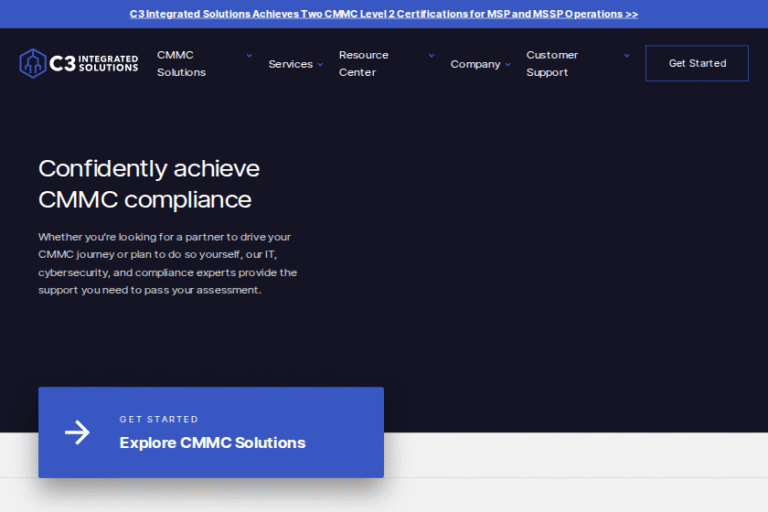Expand the chevron next to CMMC Solutions

(x=249, y=56)
